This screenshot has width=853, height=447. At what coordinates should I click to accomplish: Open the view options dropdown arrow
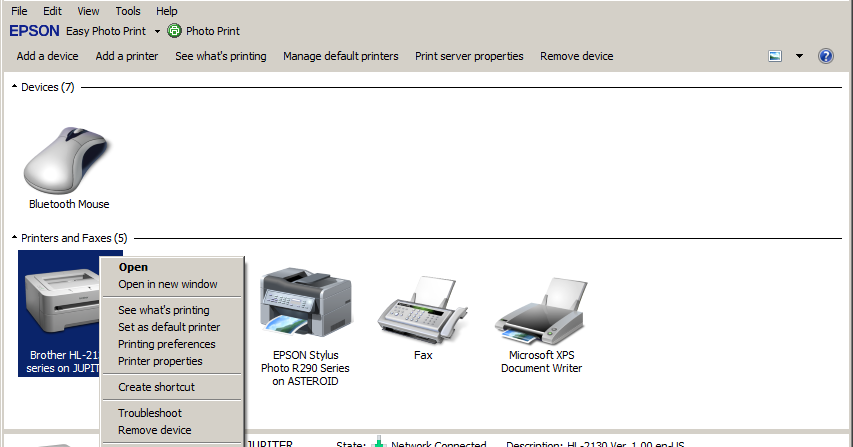pyautogui.click(x=799, y=56)
